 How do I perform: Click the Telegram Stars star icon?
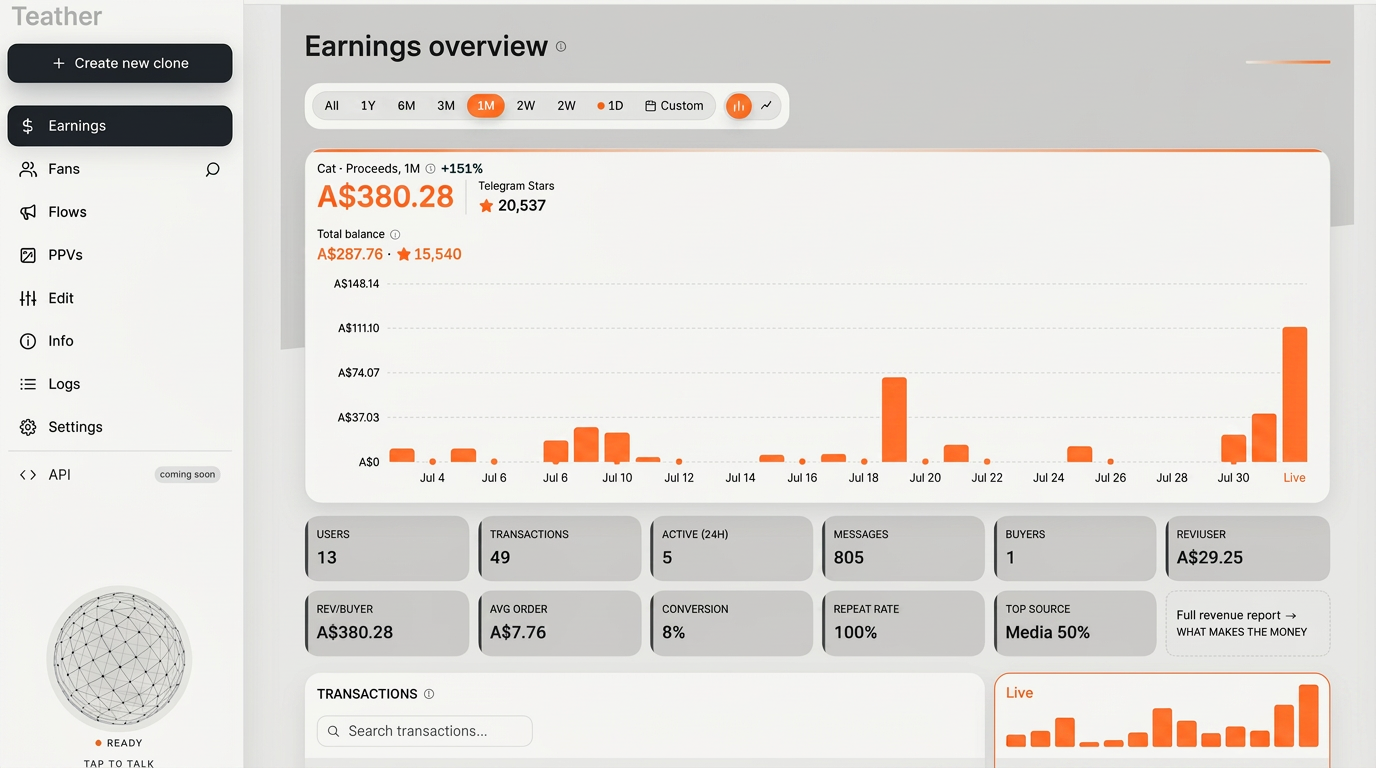coord(486,206)
